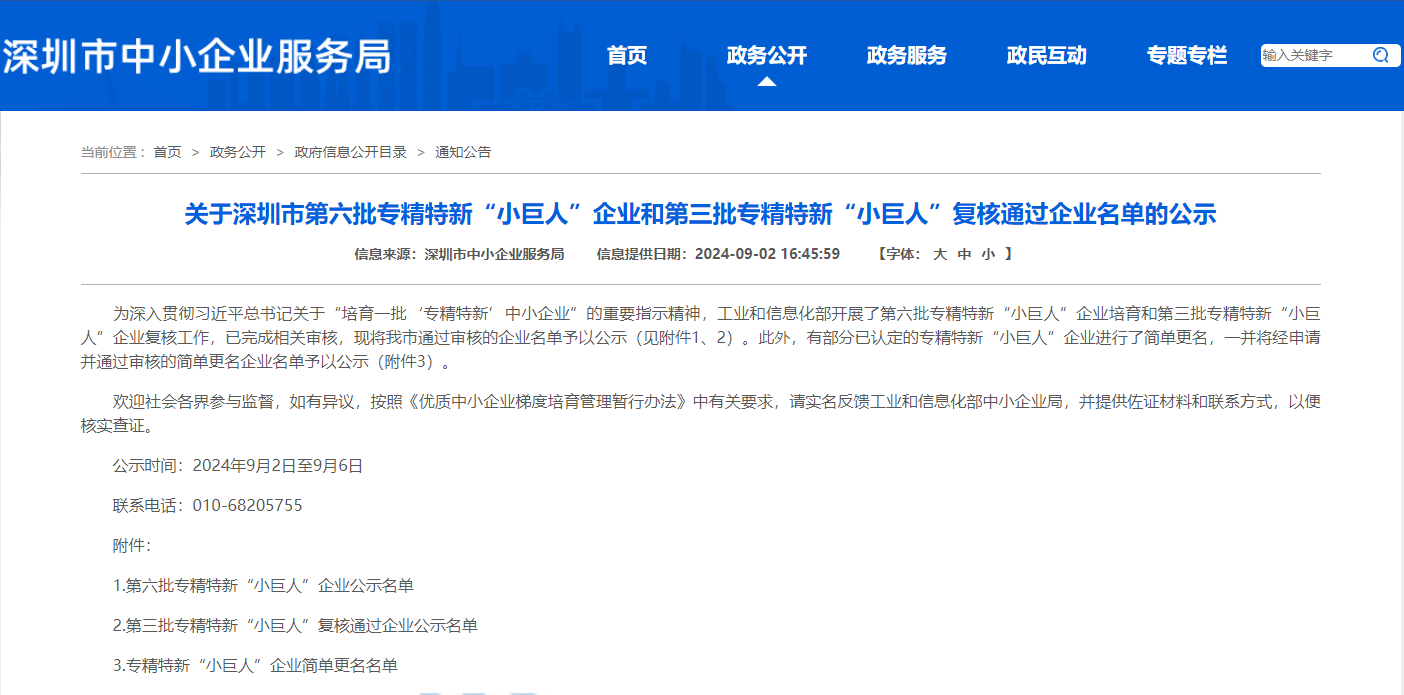Open the 政务公开 navigation menu
Image resolution: width=1404 pixels, height=695 pixels.
[x=767, y=56]
